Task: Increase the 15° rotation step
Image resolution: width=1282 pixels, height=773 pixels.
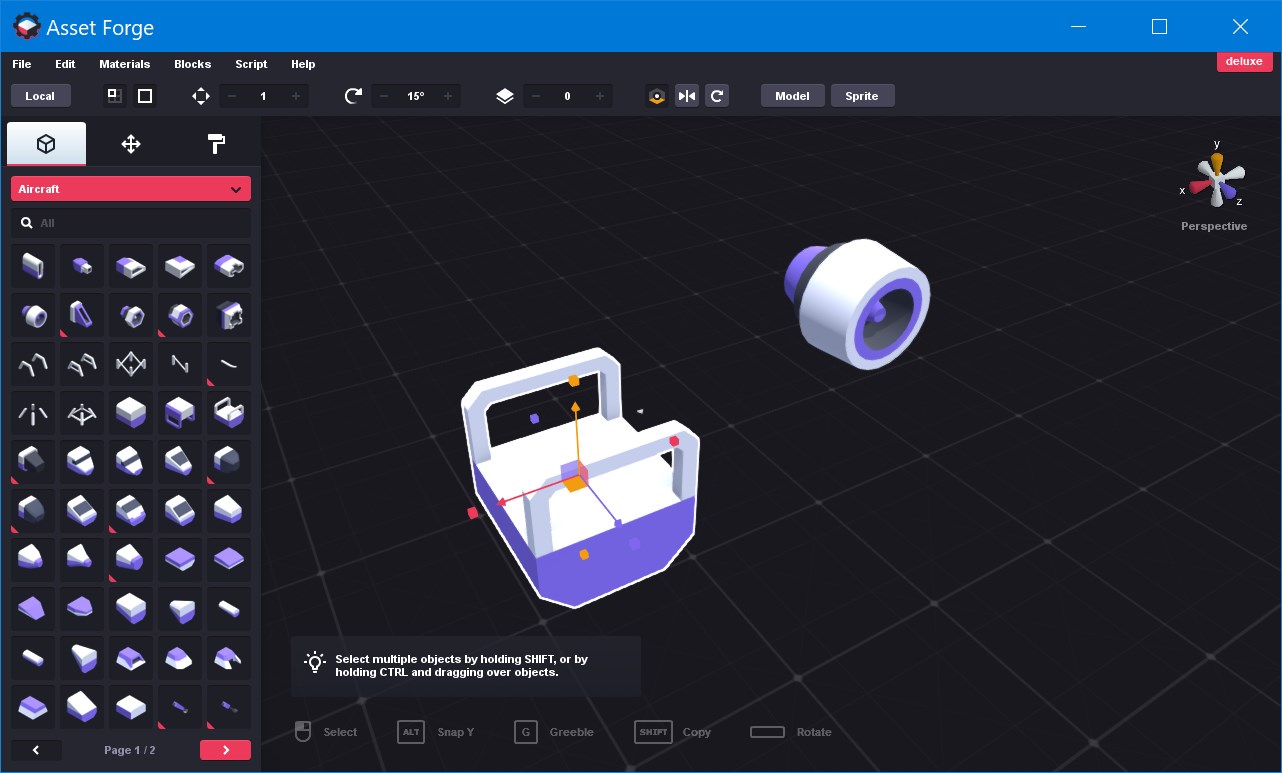Action: [447, 96]
